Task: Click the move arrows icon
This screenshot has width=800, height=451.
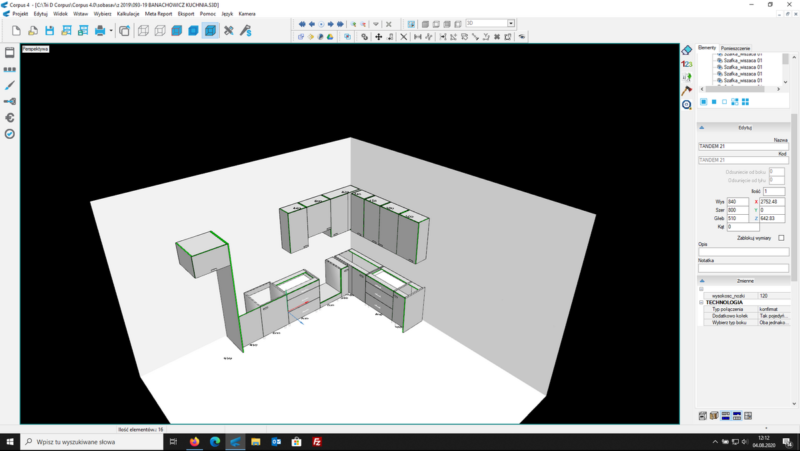Action: click(x=379, y=36)
